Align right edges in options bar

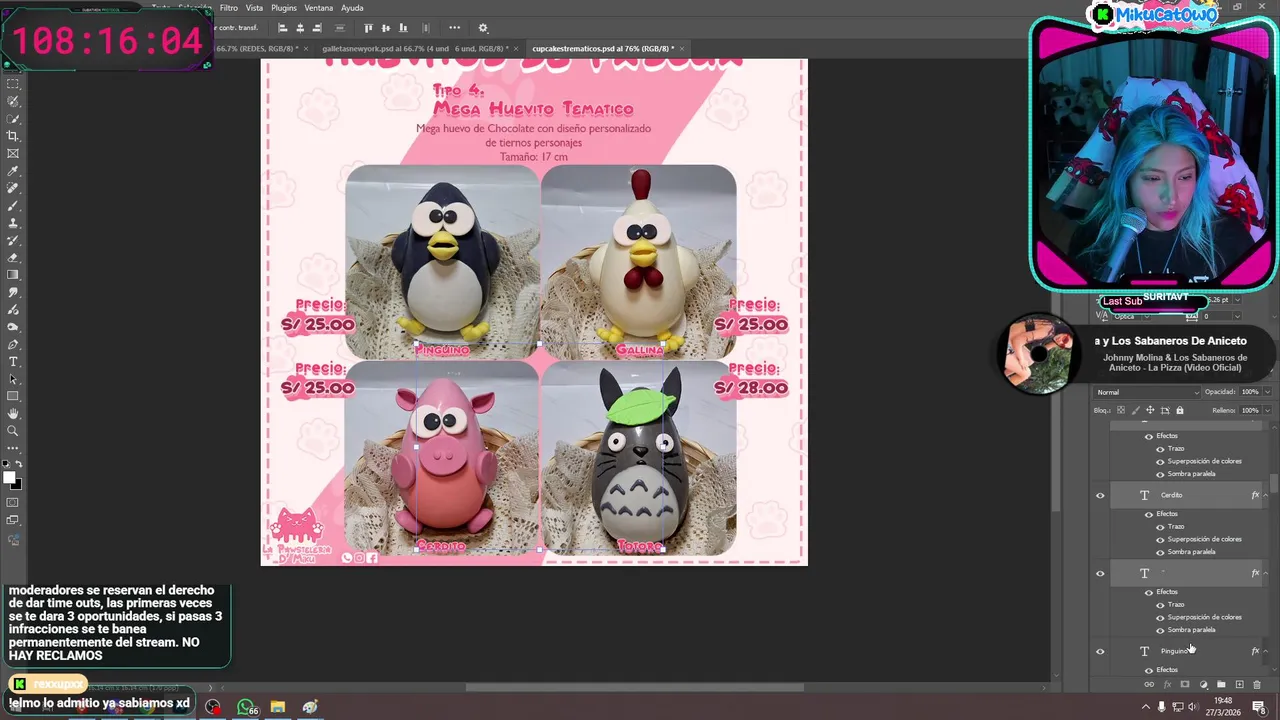point(317,28)
